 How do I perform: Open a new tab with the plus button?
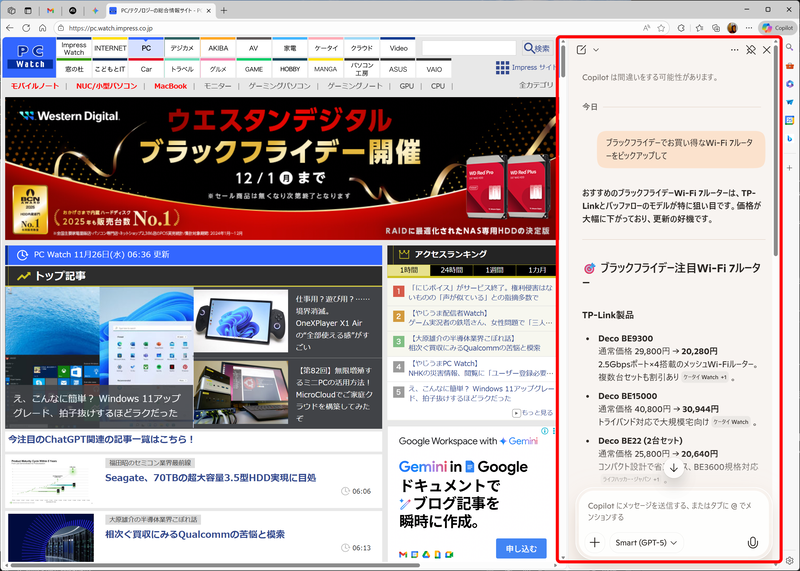[x=223, y=10]
